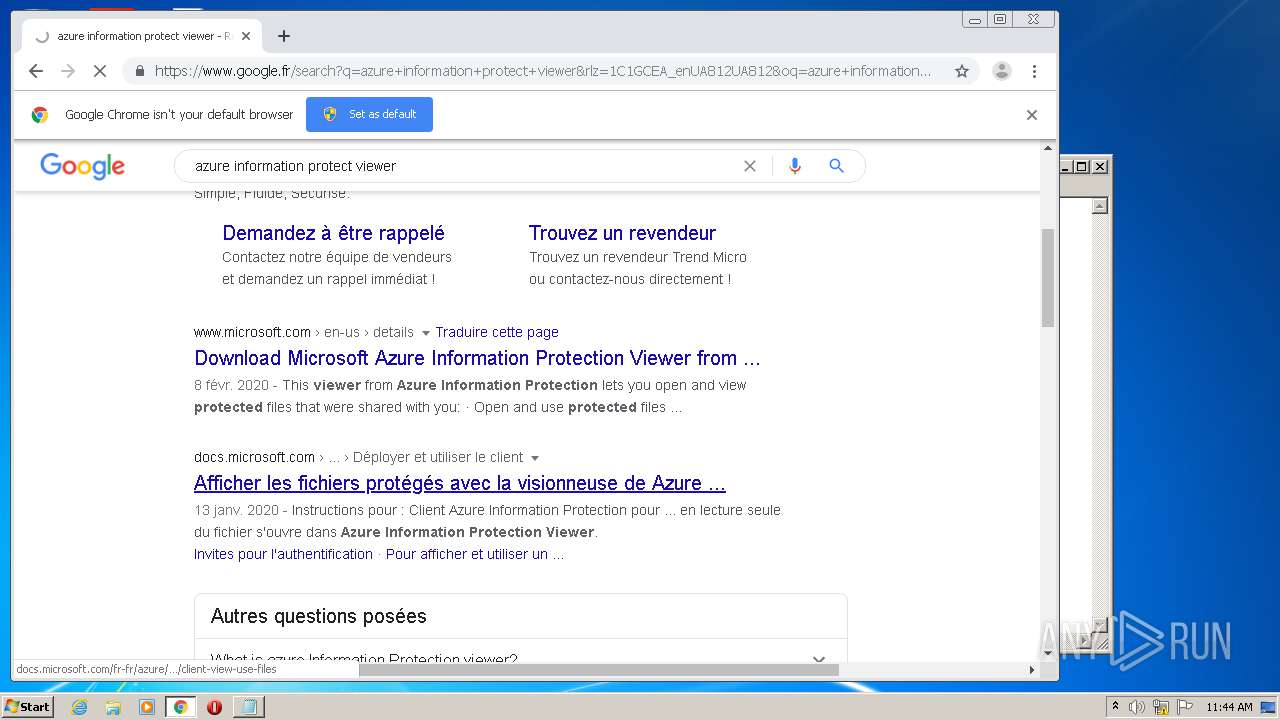
Task: Open a new tab with the plus button
Action: pyautogui.click(x=284, y=36)
